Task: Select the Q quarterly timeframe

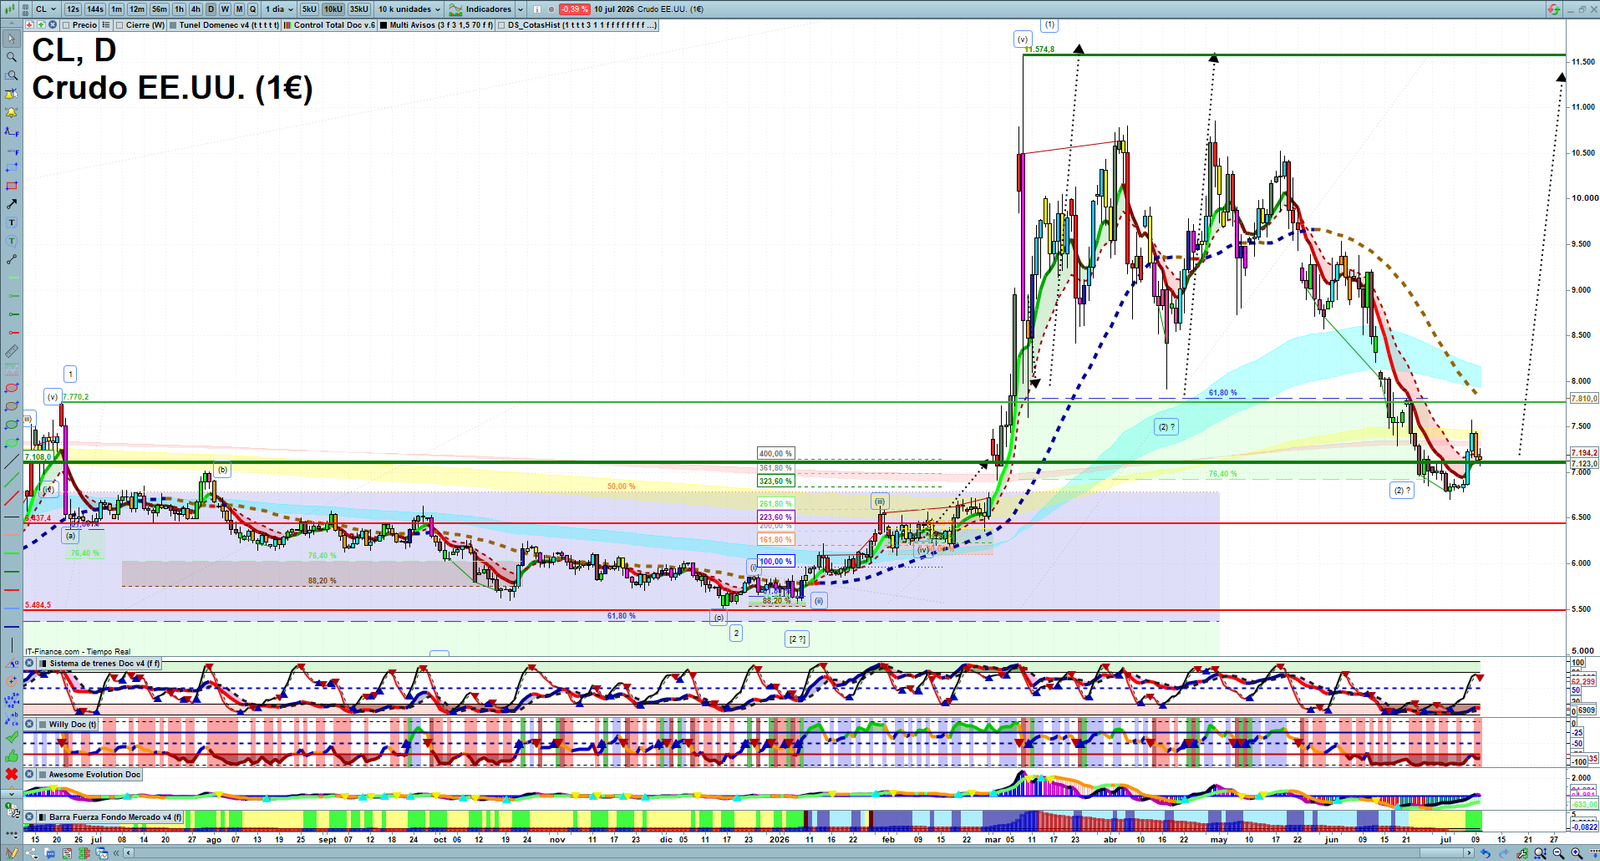Action: coord(252,9)
